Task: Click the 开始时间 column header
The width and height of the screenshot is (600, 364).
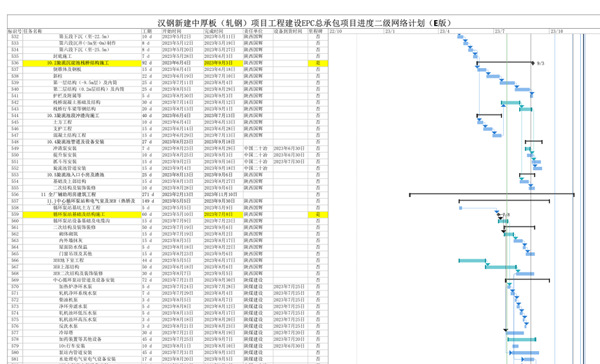Action: coord(171,31)
